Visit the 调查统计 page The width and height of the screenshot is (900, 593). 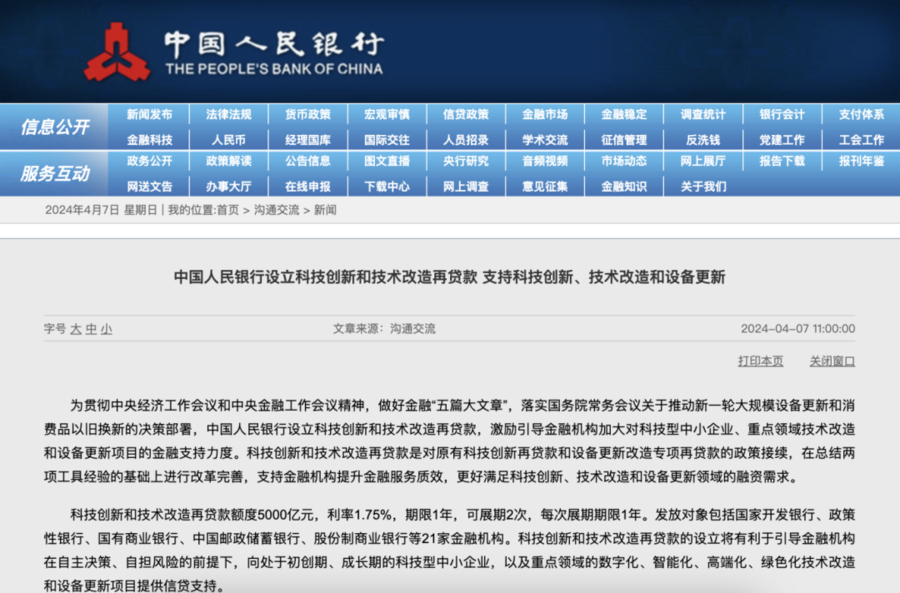[x=703, y=113]
